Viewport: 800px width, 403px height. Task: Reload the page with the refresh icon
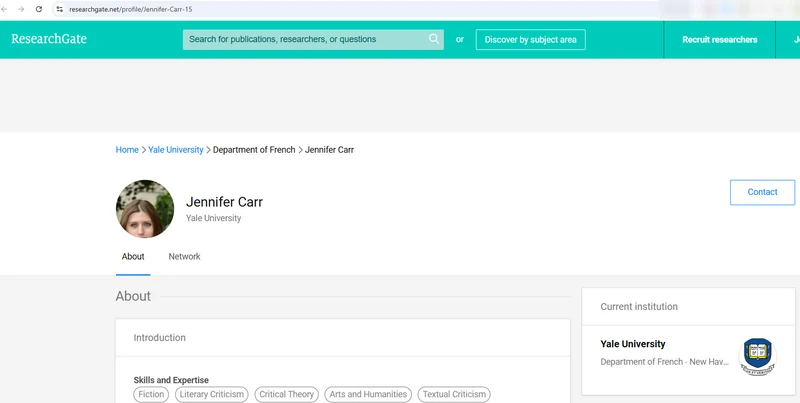tap(39, 9)
